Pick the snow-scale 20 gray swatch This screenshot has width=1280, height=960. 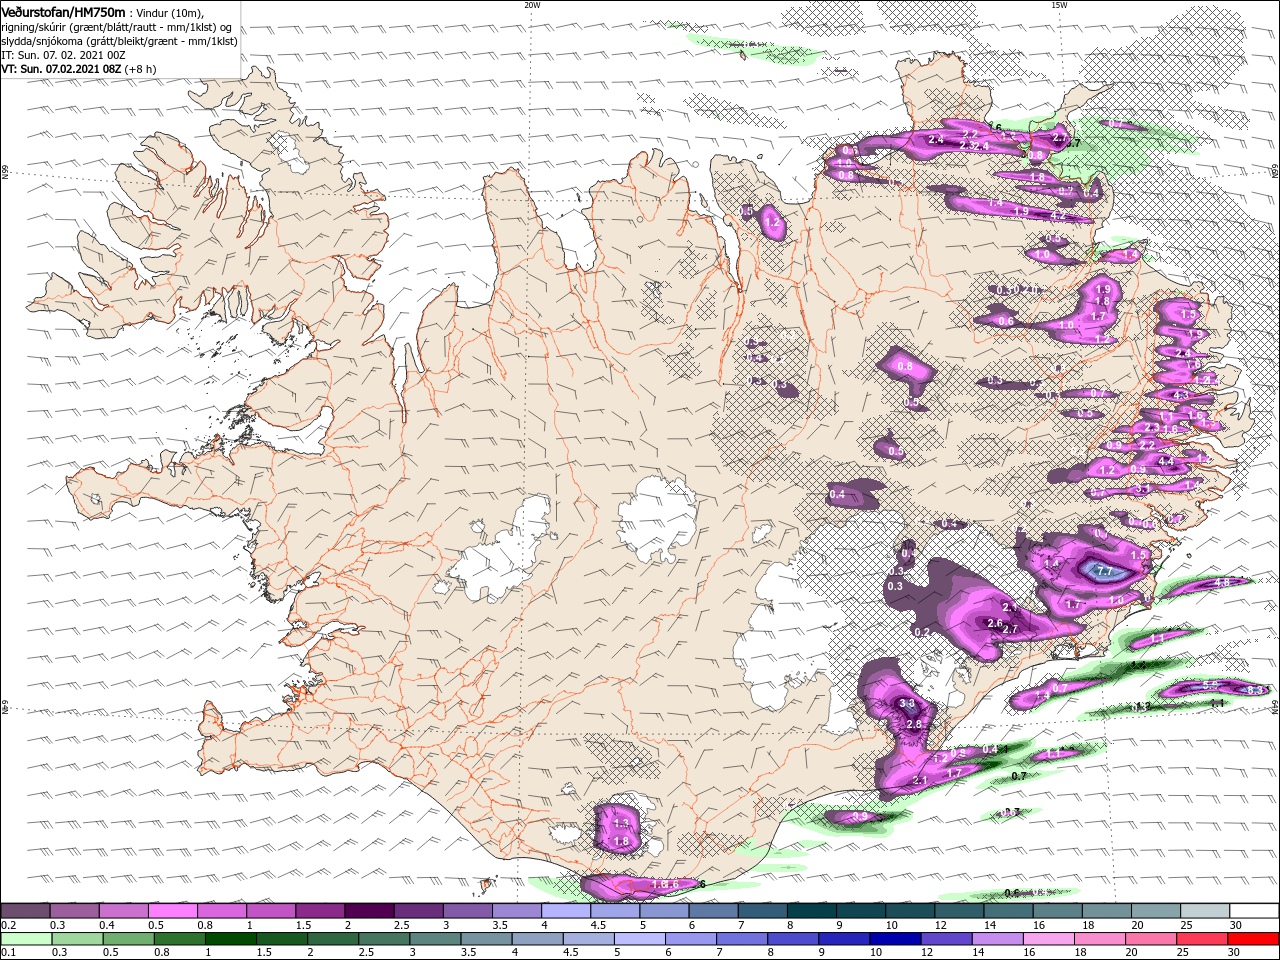pos(1157,911)
